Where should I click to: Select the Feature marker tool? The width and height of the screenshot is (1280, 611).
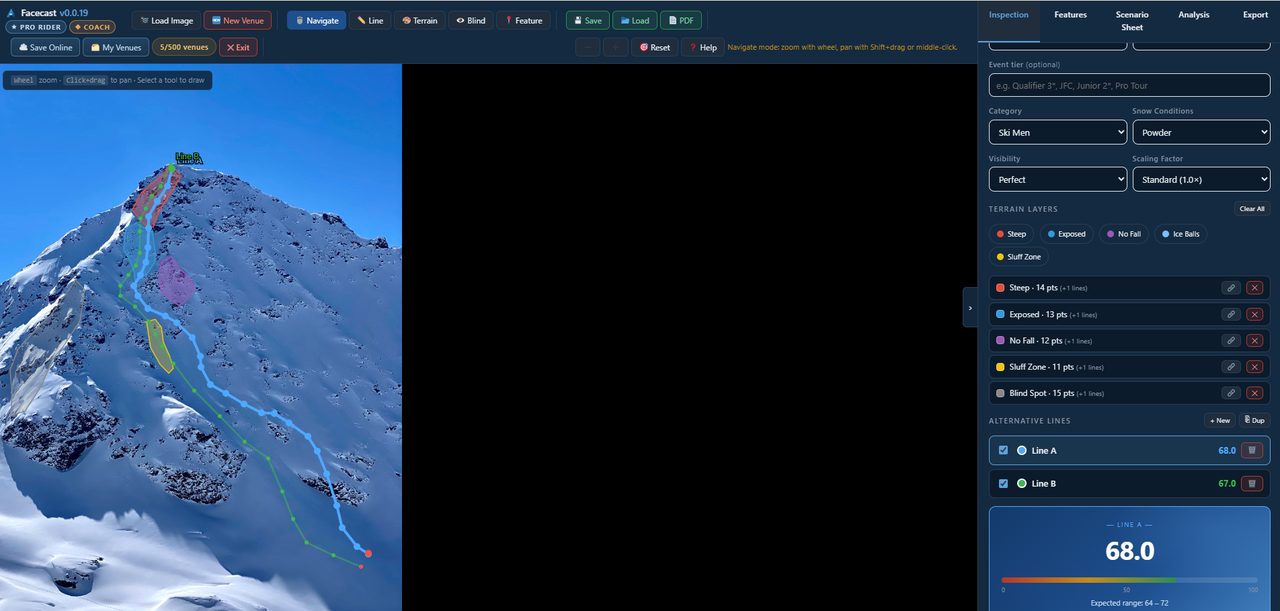click(x=523, y=20)
